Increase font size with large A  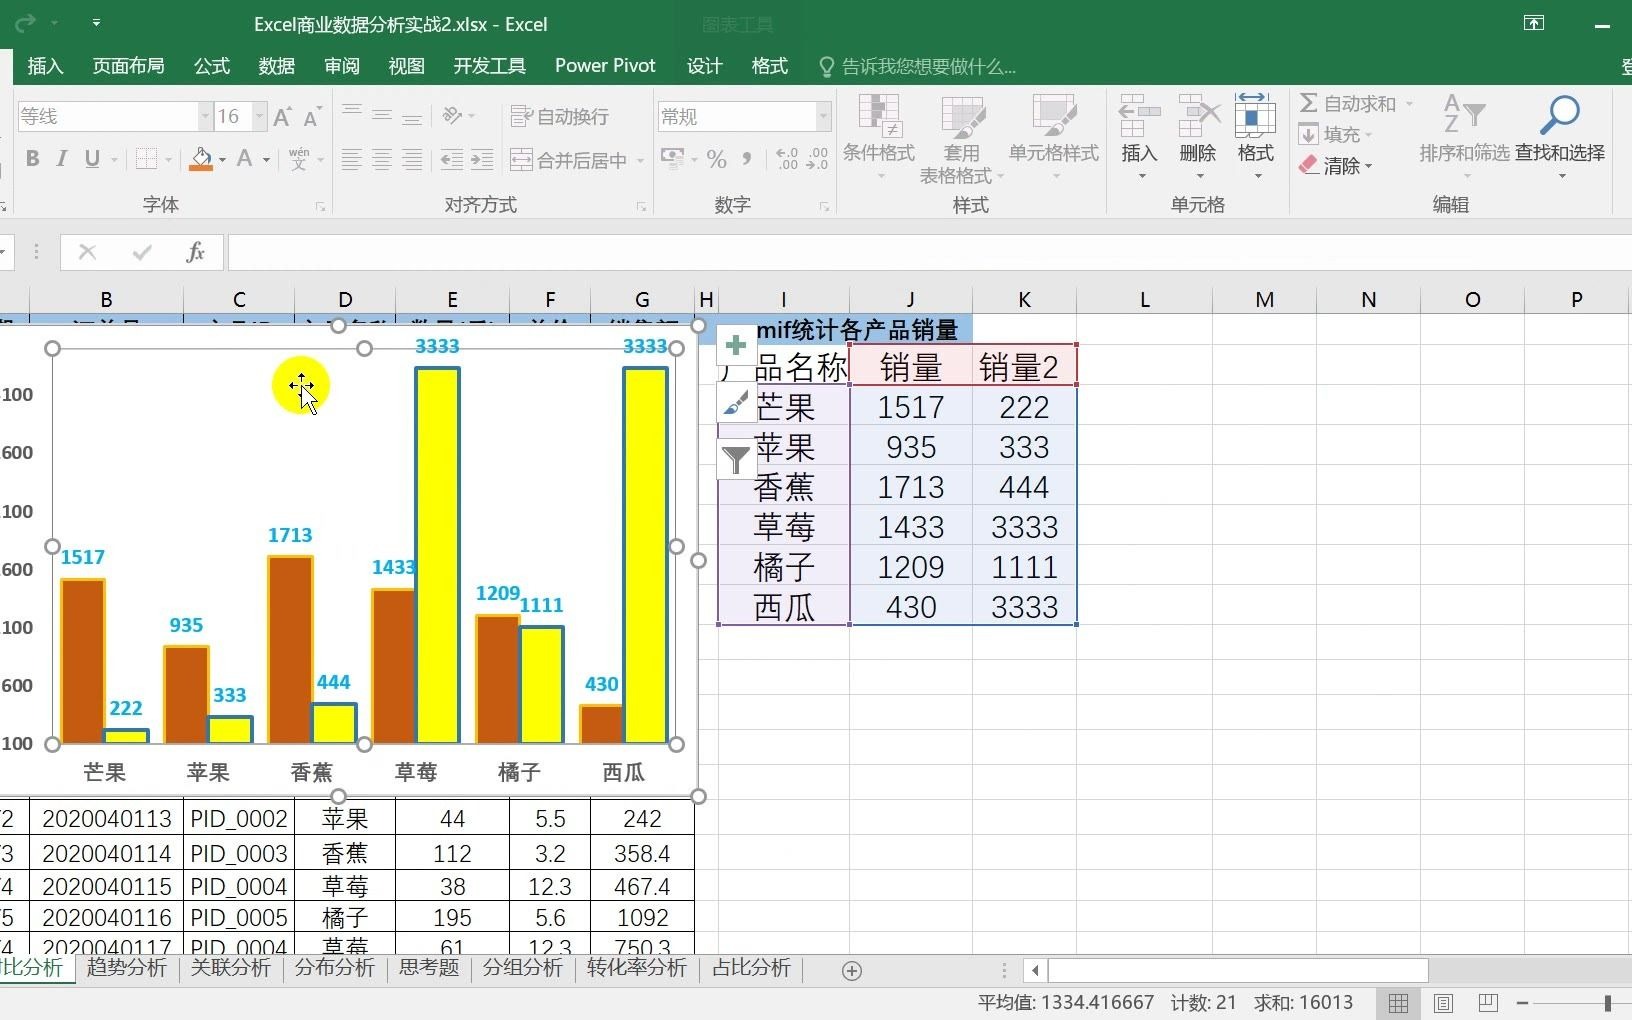[283, 117]
